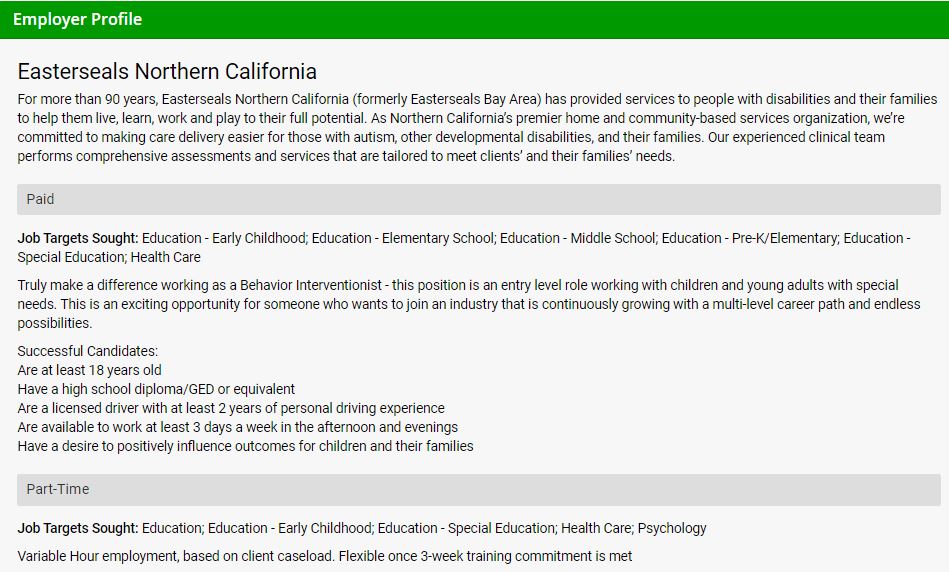
Task: Click the 'desire to positively influence outcomes' line
Action: point(245,446)
